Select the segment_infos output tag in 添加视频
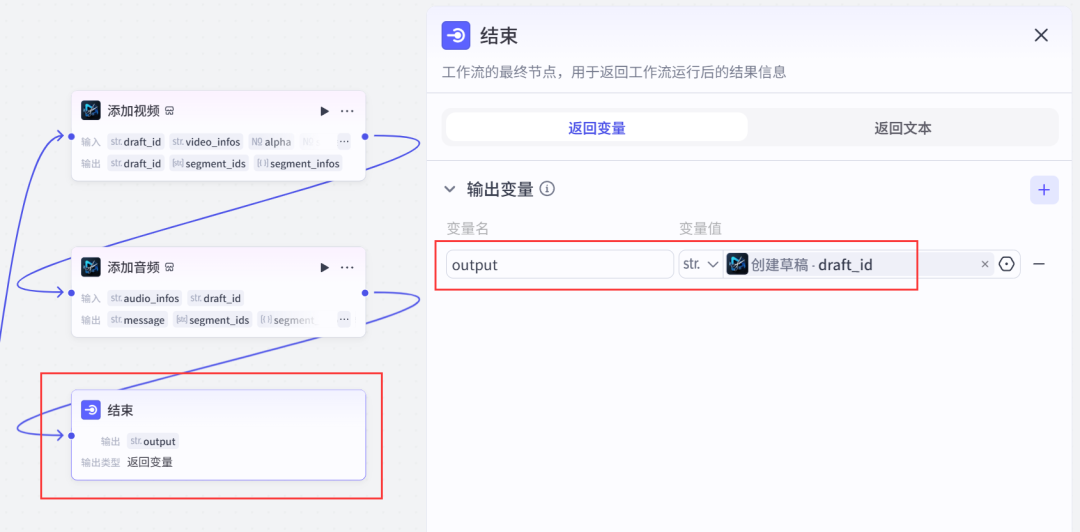The image size is (1080, 532). tap(298, 164)
